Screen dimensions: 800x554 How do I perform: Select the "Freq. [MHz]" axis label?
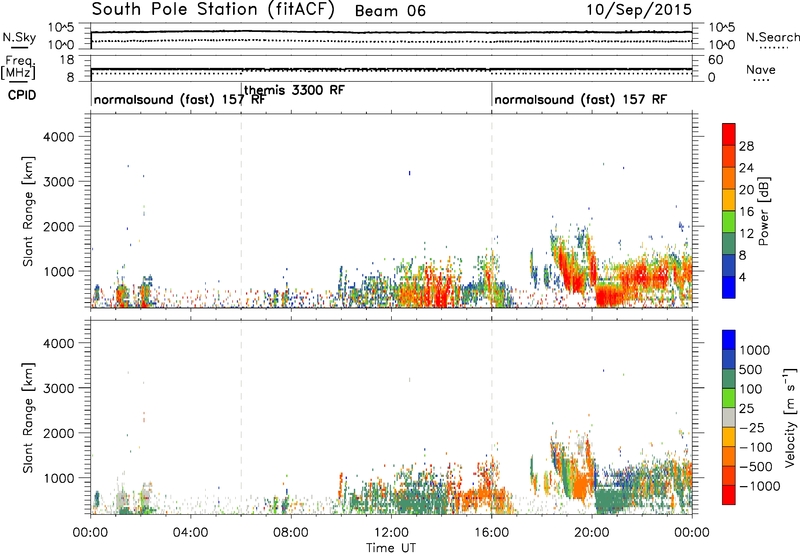point(19,68)
